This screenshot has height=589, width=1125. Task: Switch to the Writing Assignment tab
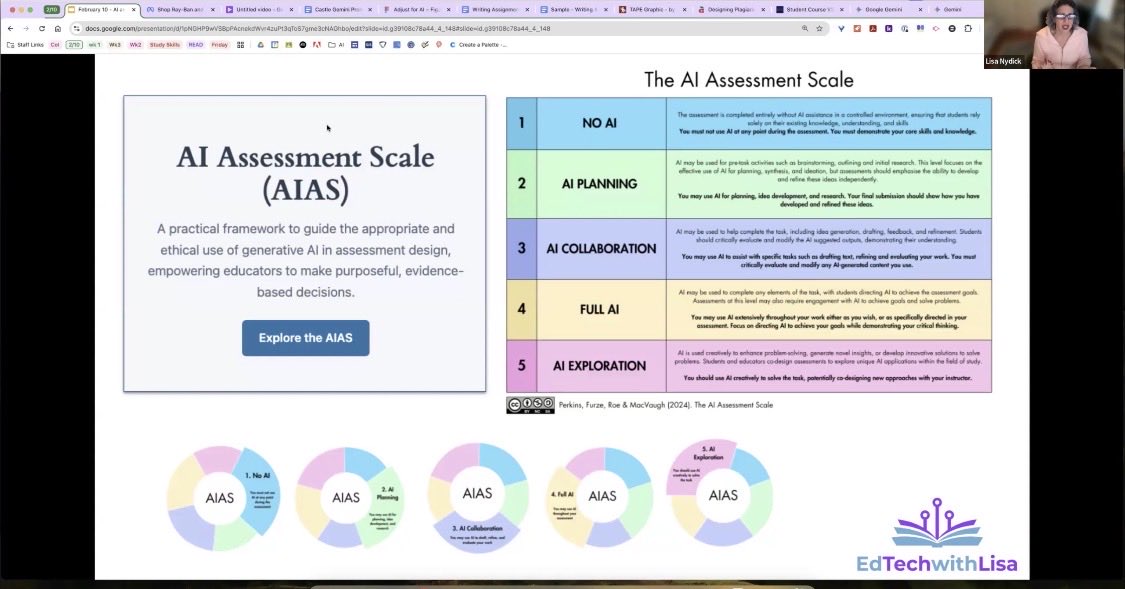[x=494, y=9]
